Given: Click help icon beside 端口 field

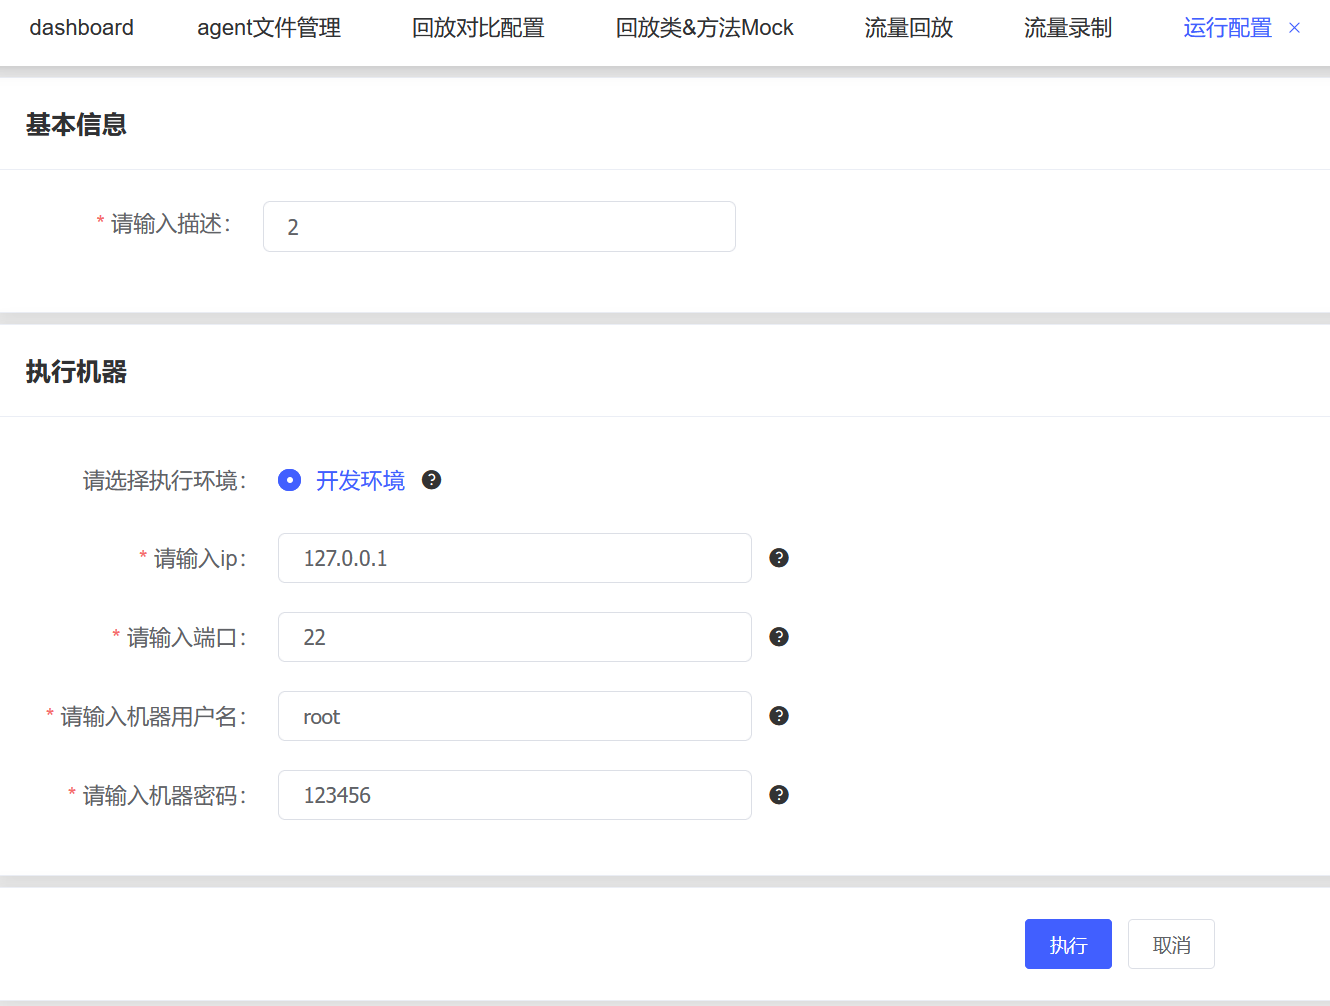Looking at the screenshot, I should [x=779, y=637].
